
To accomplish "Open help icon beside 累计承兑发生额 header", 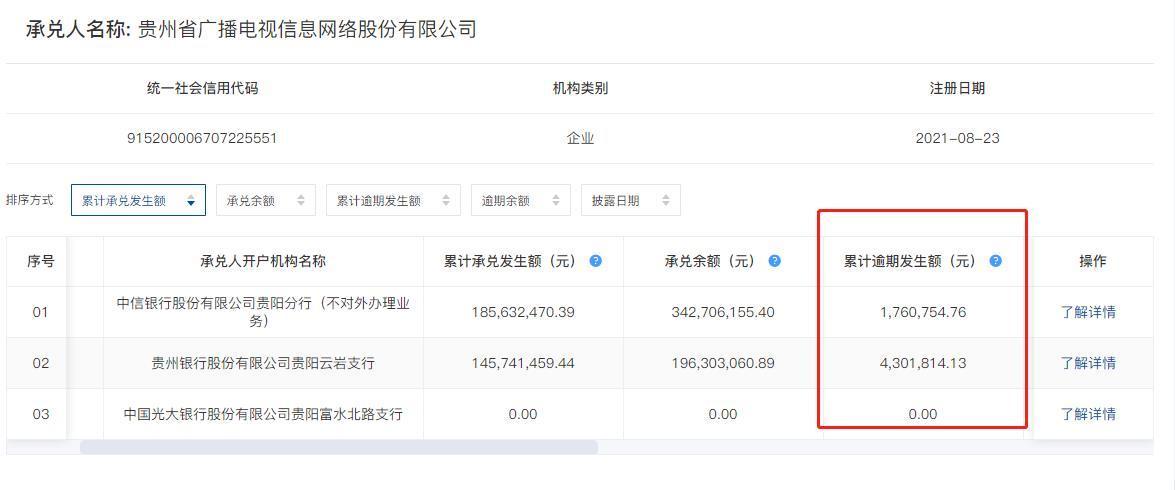I will 595,261.
